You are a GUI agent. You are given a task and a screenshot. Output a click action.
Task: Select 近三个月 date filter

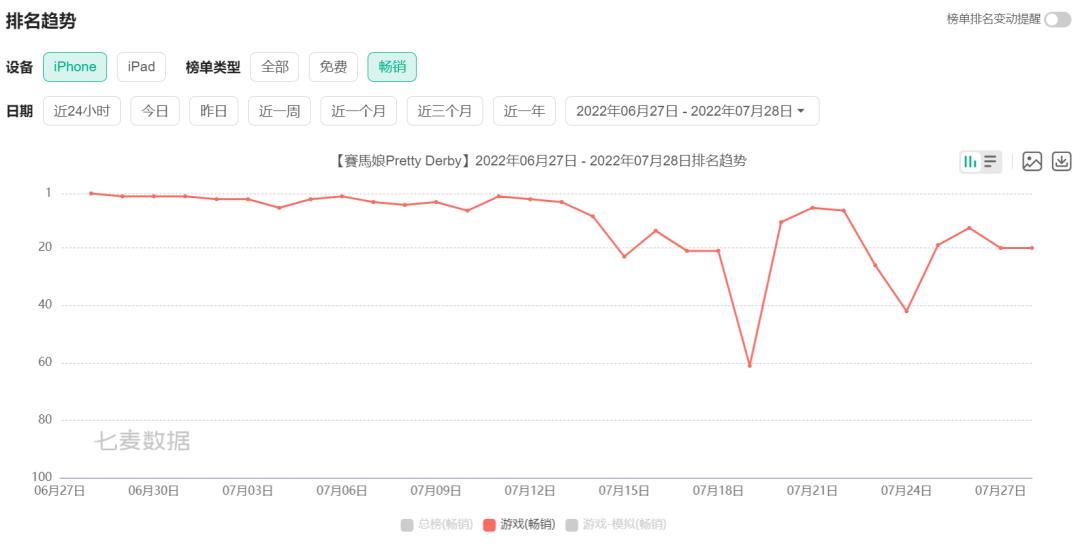pyautogui.click(x=444, y=111)
